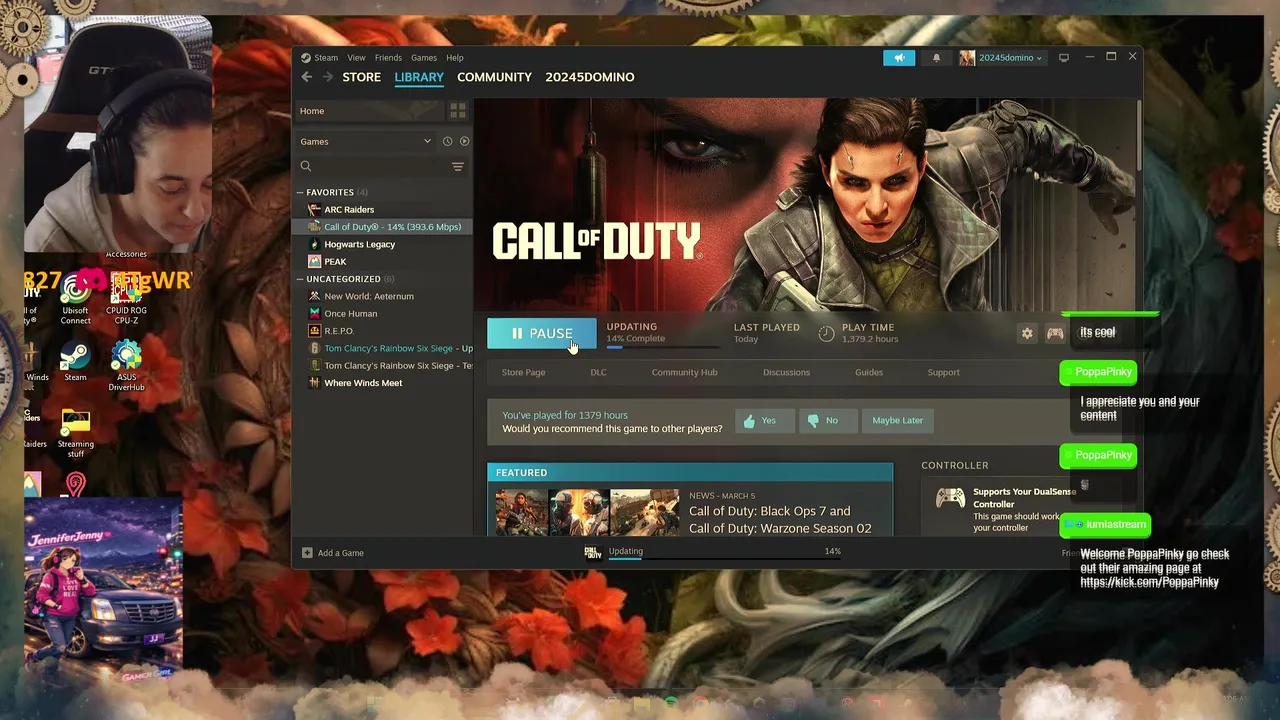The height and width of the screenshot is (720, 1280).
Task: Click the update progress bar under UPDATING
Action: (662, 347)
